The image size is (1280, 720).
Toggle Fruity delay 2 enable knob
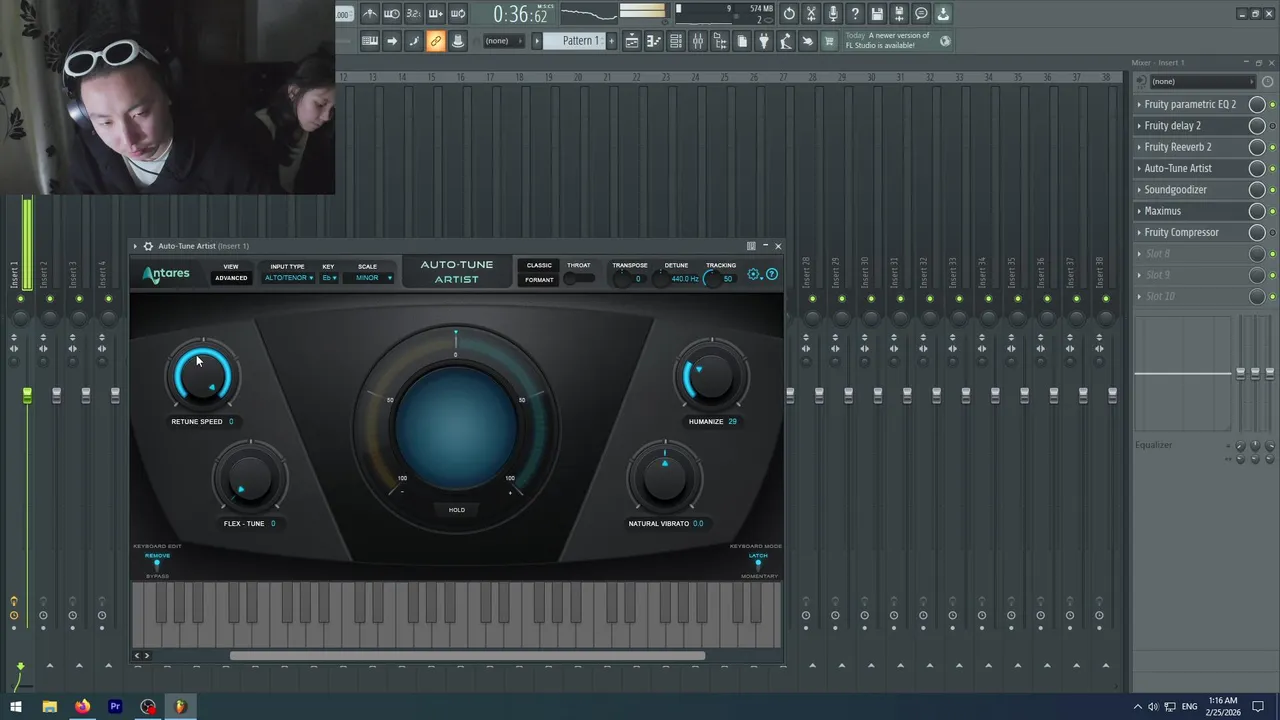pos(1257,126)
